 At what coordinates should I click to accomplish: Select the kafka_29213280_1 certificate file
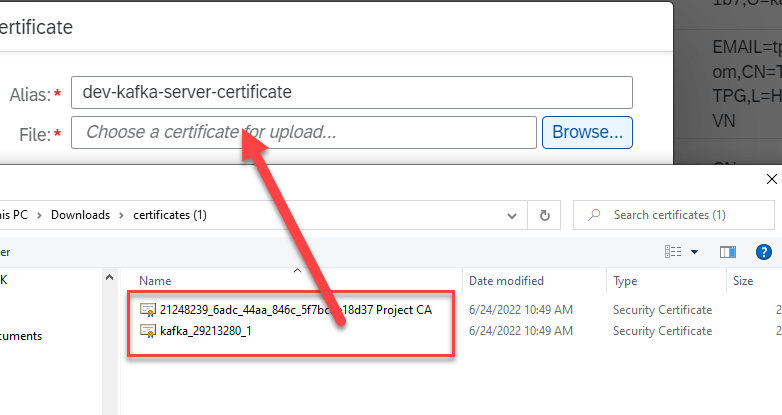[206, 331]
